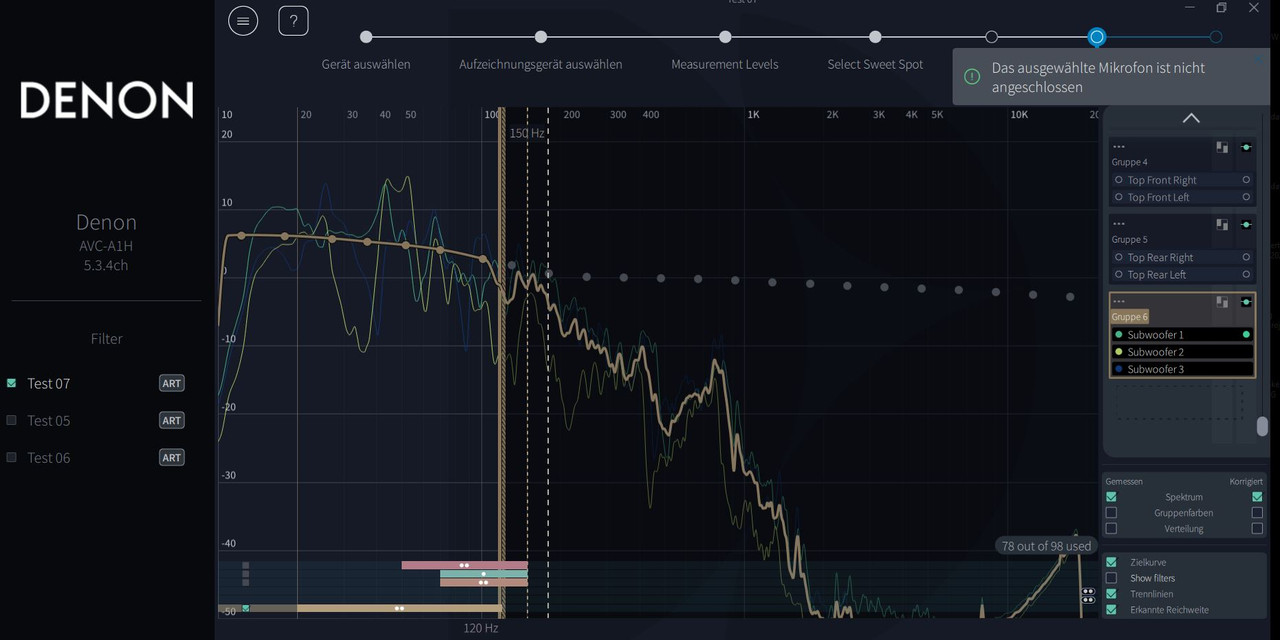This screenshot has width=1280, height=640.
Task: Click ART badge next to Test 07
Action: click(x=172, y=383)
